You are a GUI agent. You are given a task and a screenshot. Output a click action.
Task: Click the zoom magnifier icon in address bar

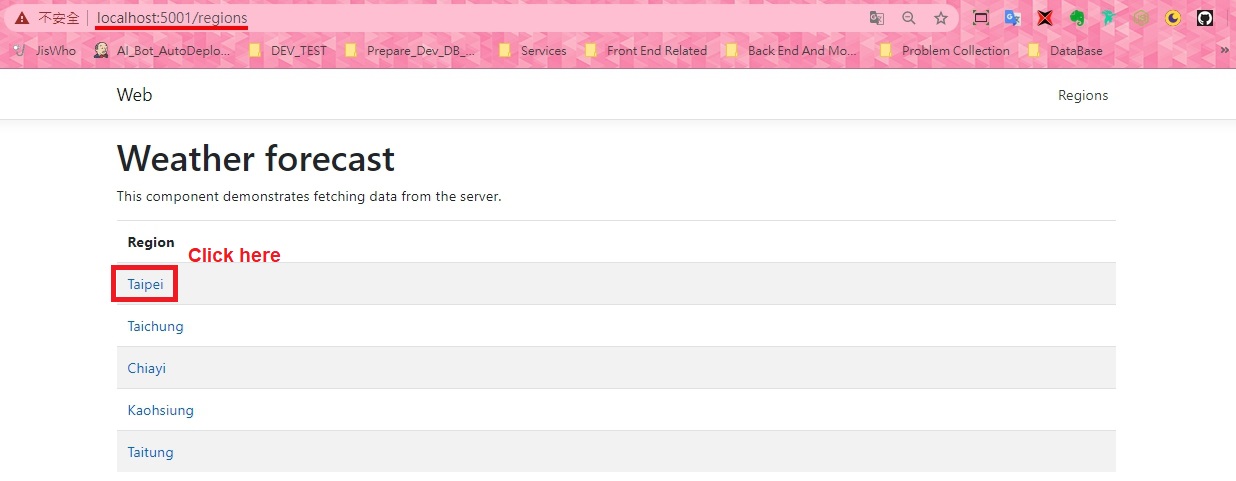[909, 18]
